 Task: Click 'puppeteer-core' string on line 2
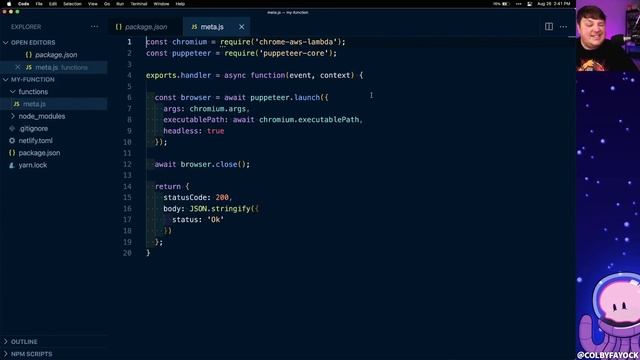(294, 53)
